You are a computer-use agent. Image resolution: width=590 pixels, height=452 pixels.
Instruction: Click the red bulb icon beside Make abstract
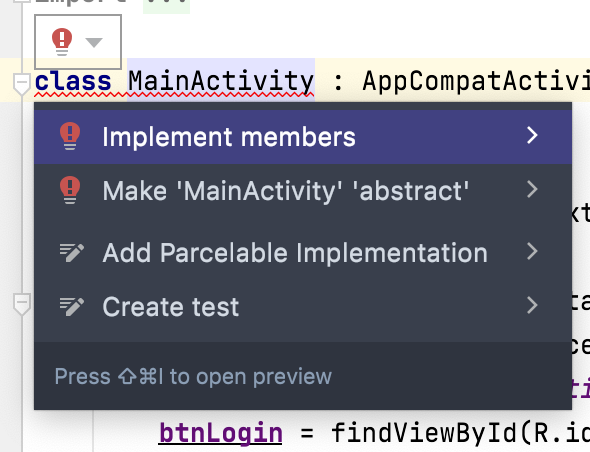(x=70, y=190)
